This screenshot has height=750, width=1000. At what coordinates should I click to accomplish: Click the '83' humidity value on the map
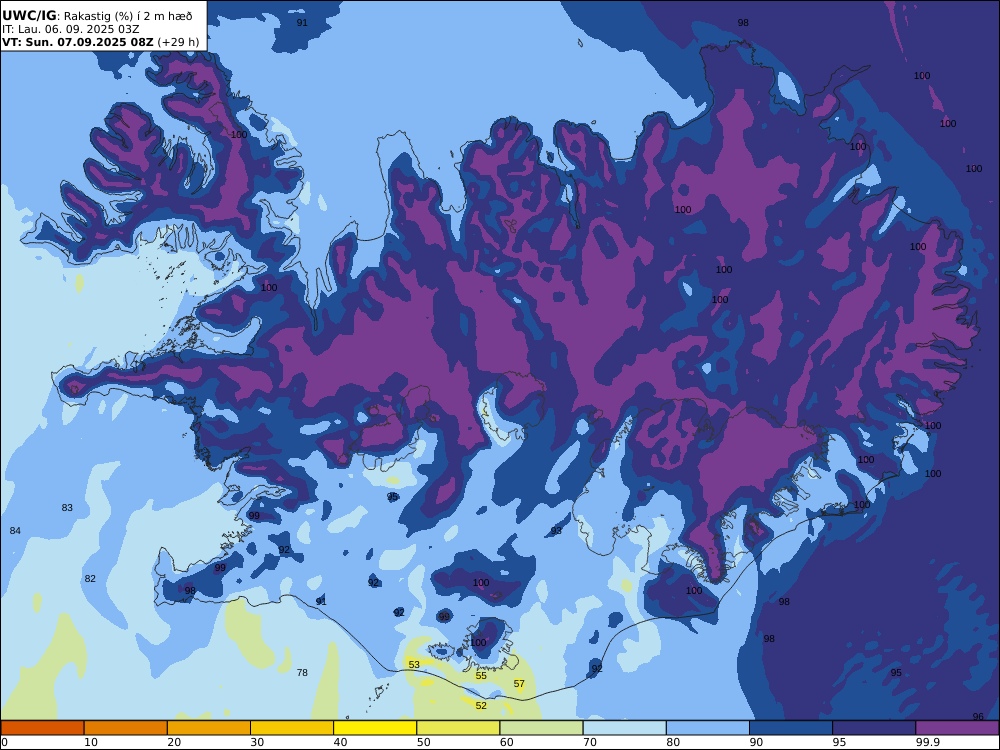click(67, 508)
